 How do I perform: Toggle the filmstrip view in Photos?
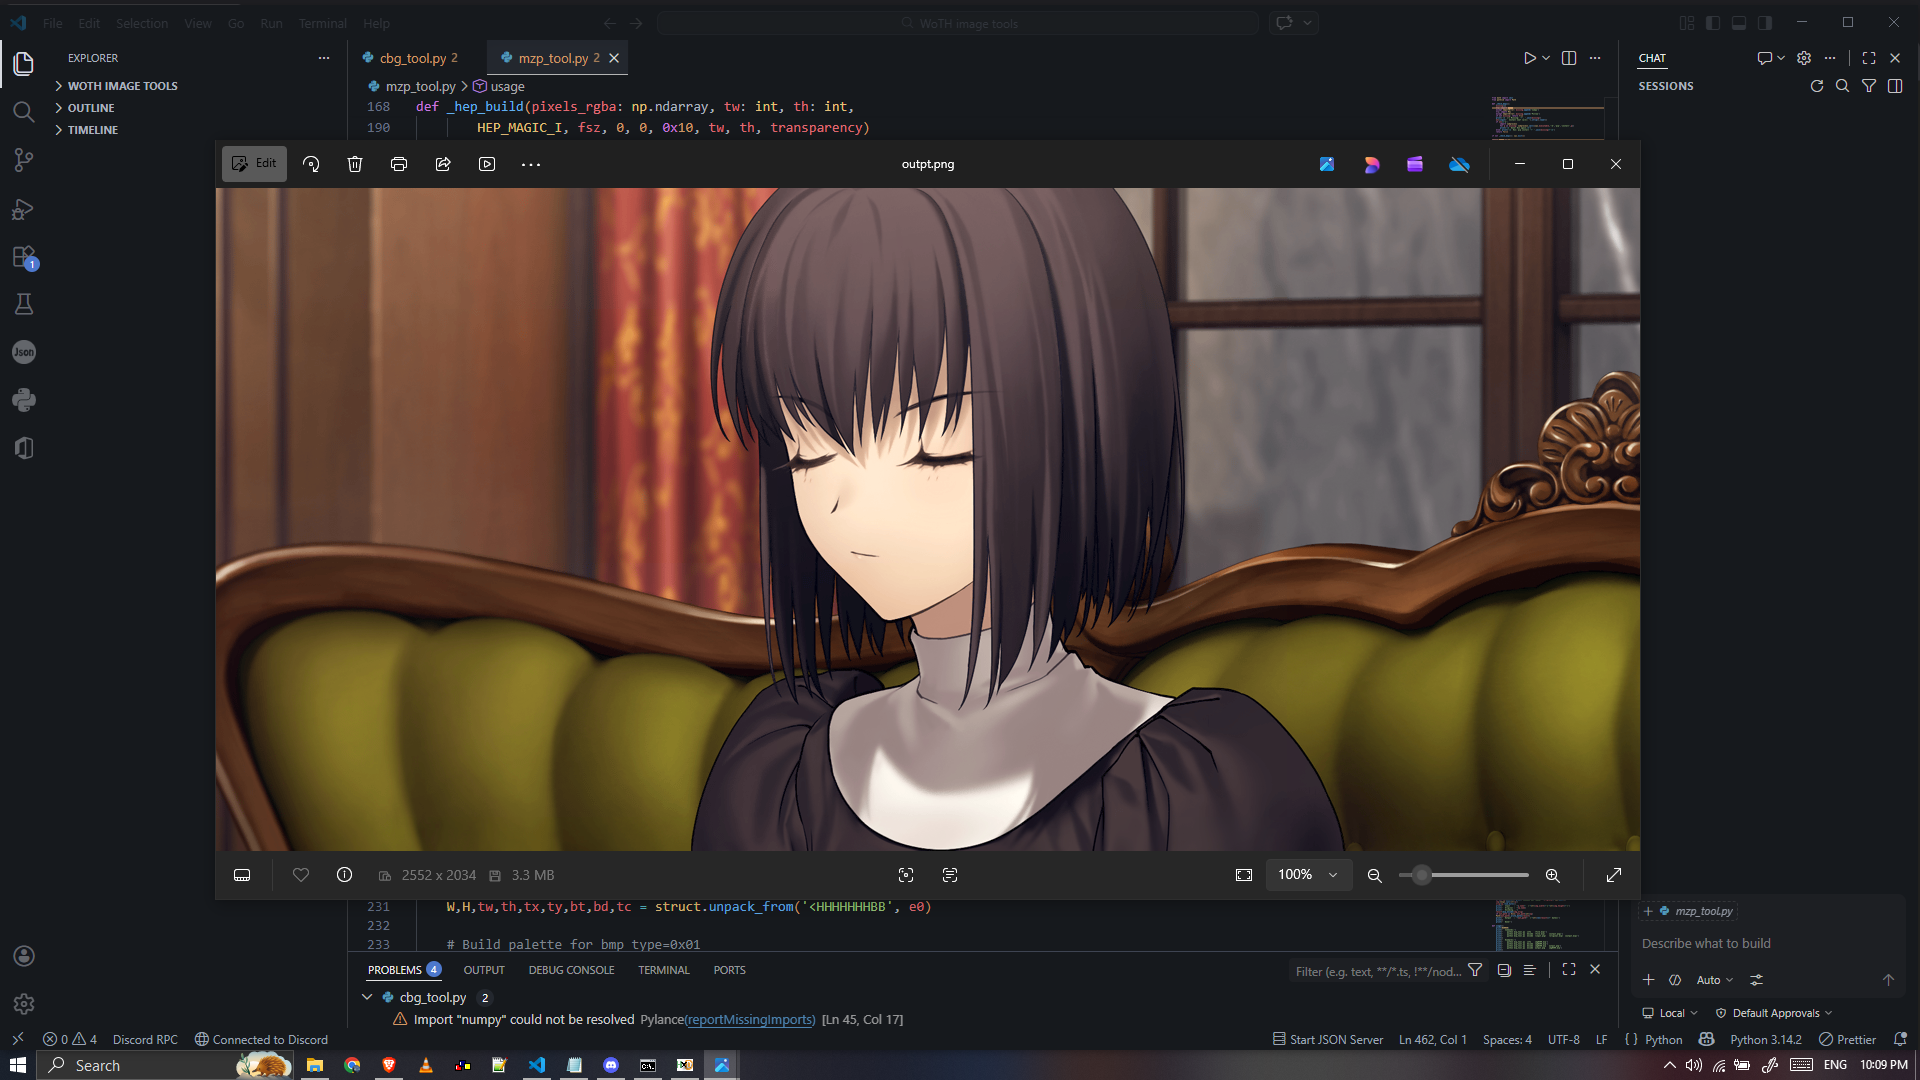coord(242,875)
